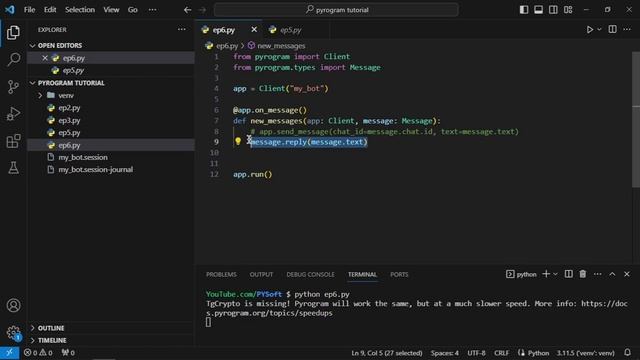
Task: Show errors and warnings count in status bar
Action: pos(38,353)
